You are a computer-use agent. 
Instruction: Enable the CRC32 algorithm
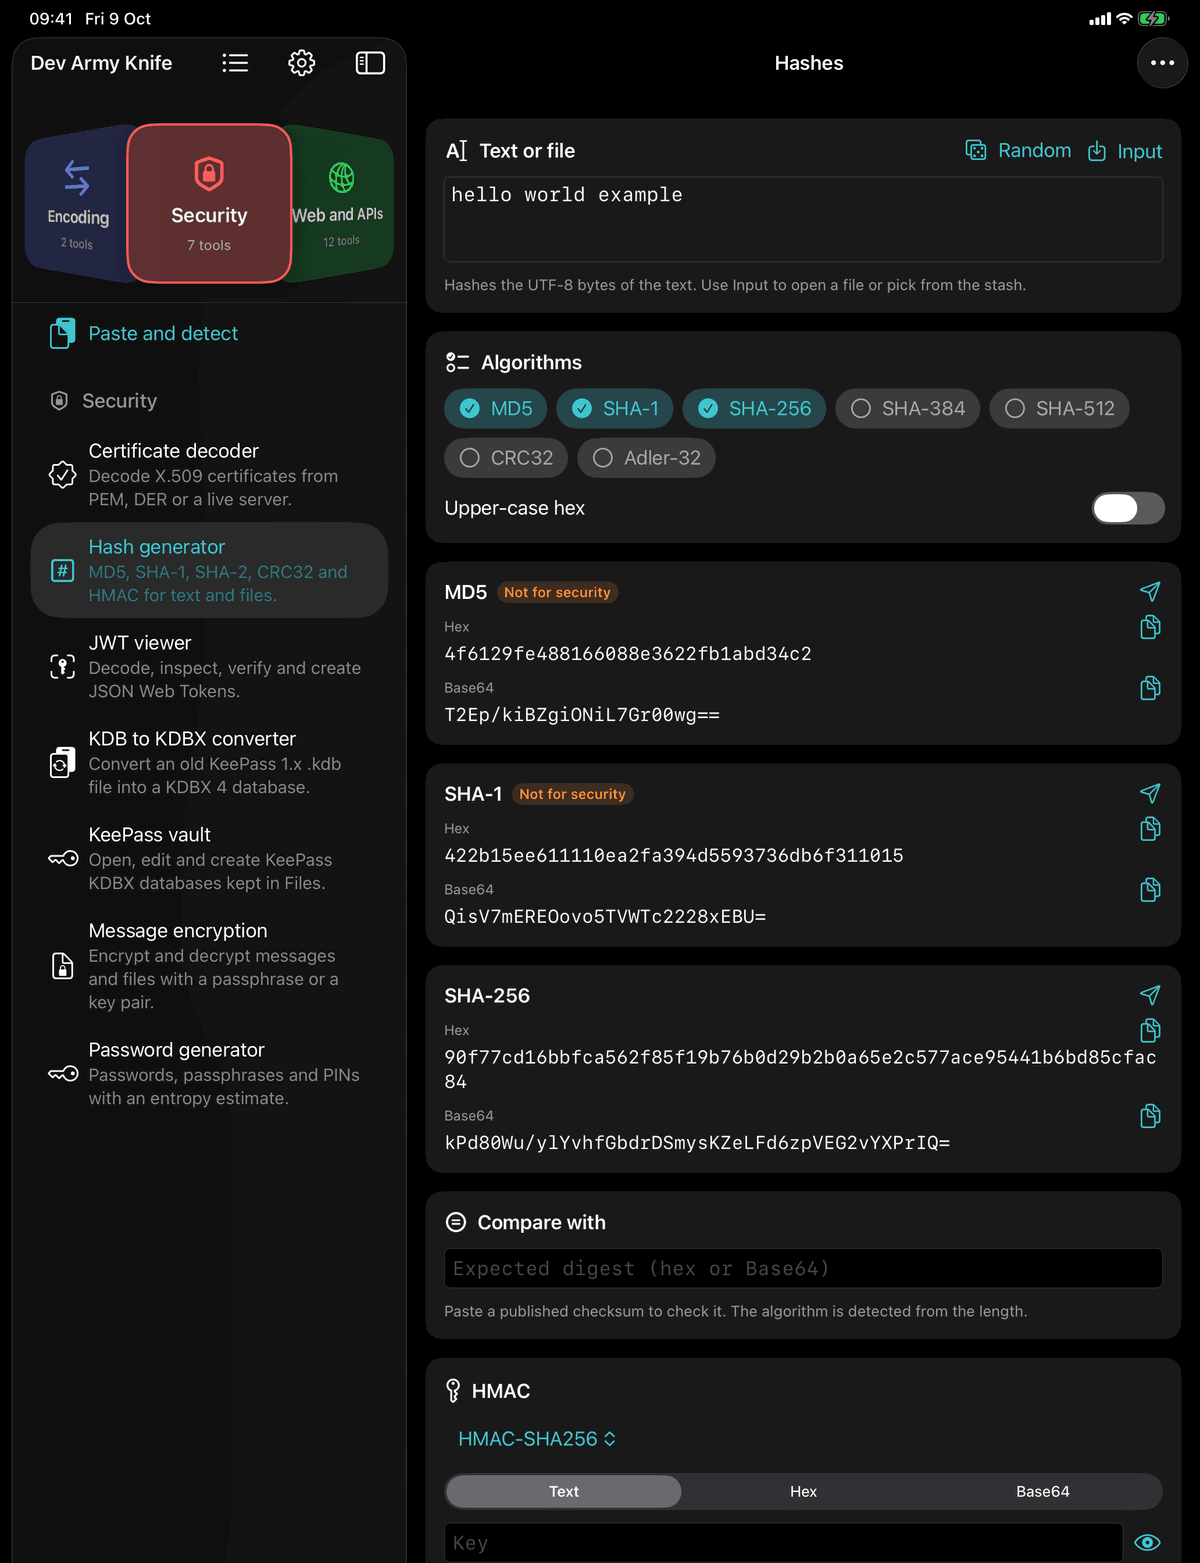click(x=506, y=457)
